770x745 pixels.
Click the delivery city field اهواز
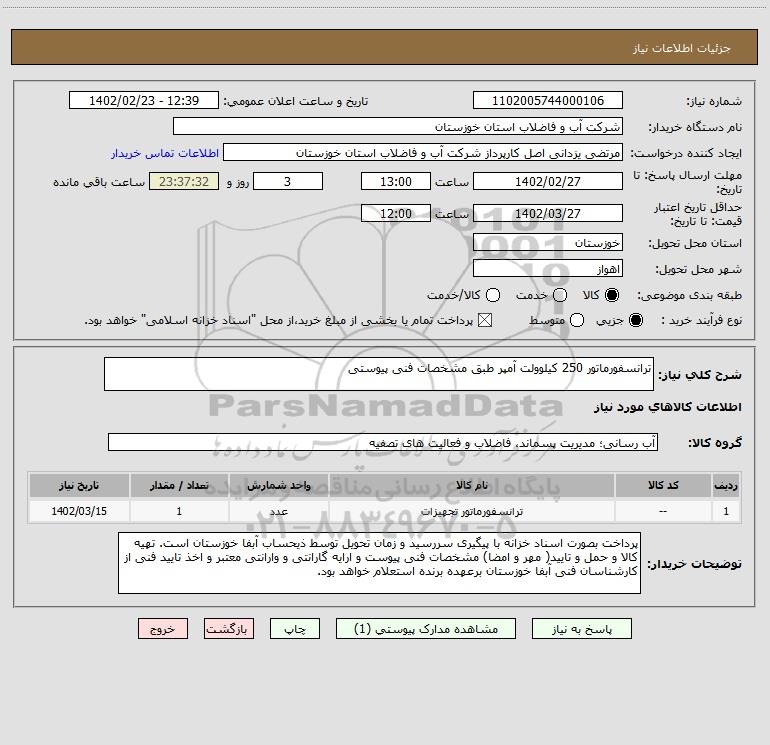point(548,269)
